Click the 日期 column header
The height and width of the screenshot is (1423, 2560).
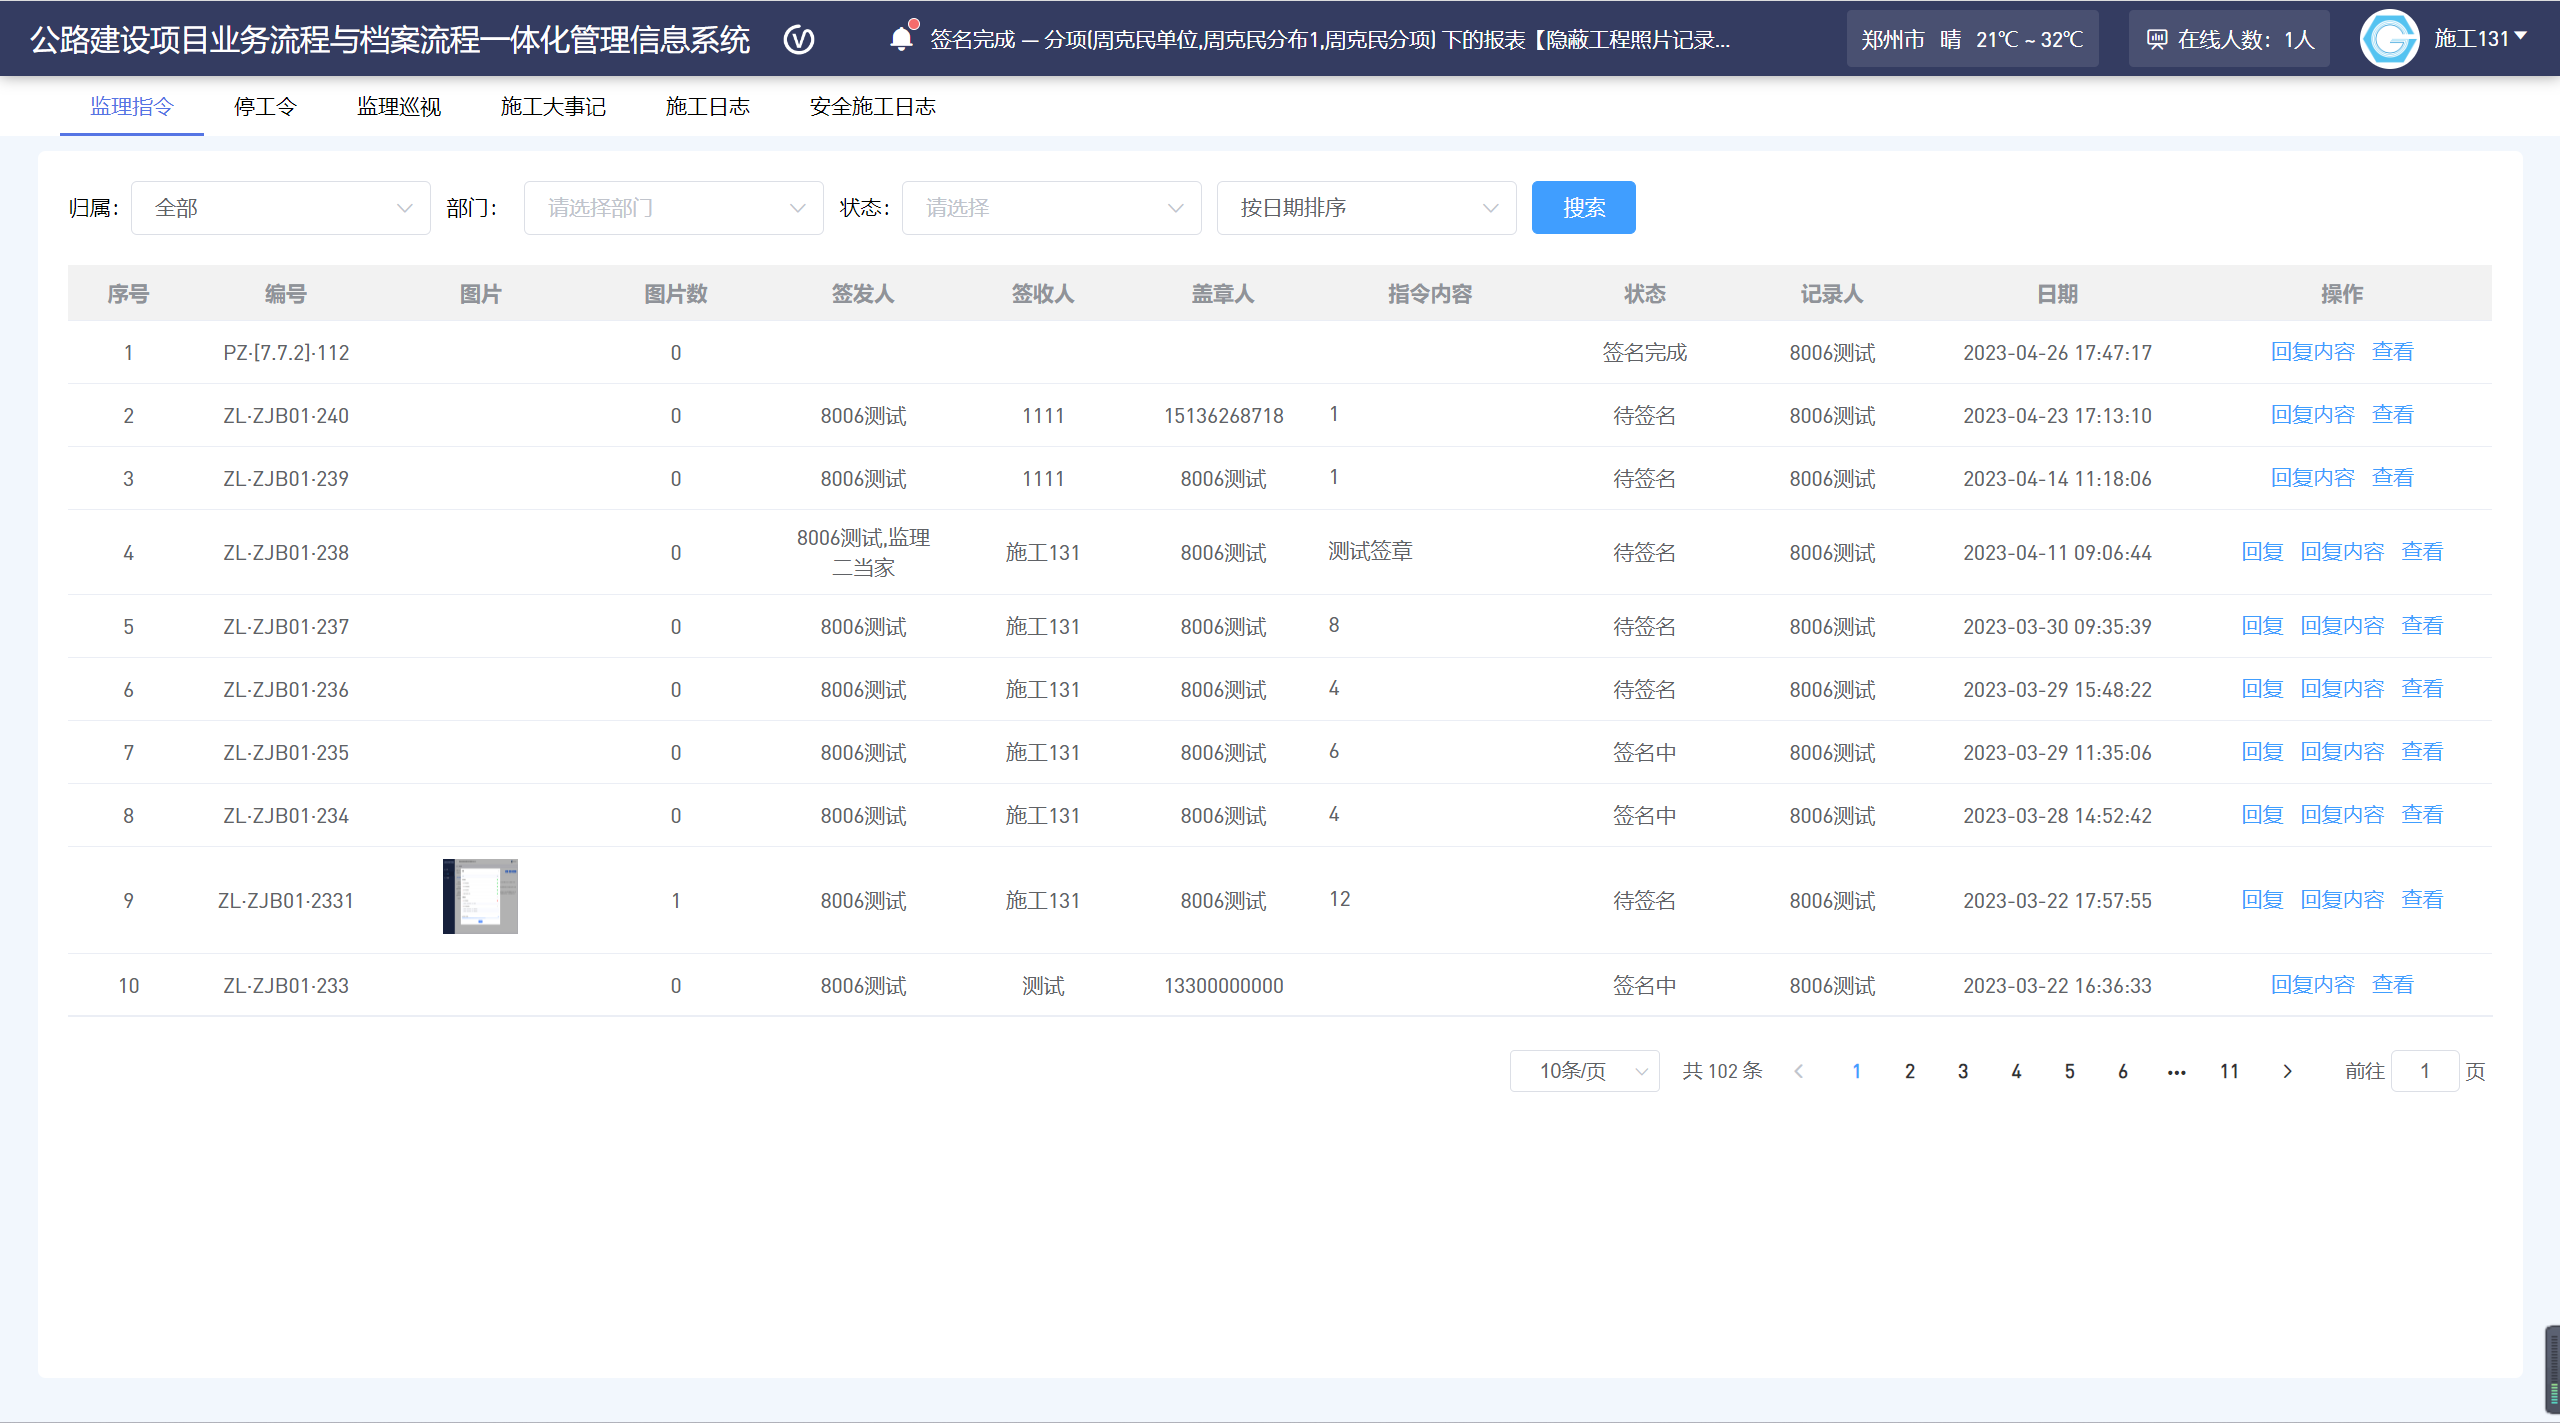click(2058, 294)
